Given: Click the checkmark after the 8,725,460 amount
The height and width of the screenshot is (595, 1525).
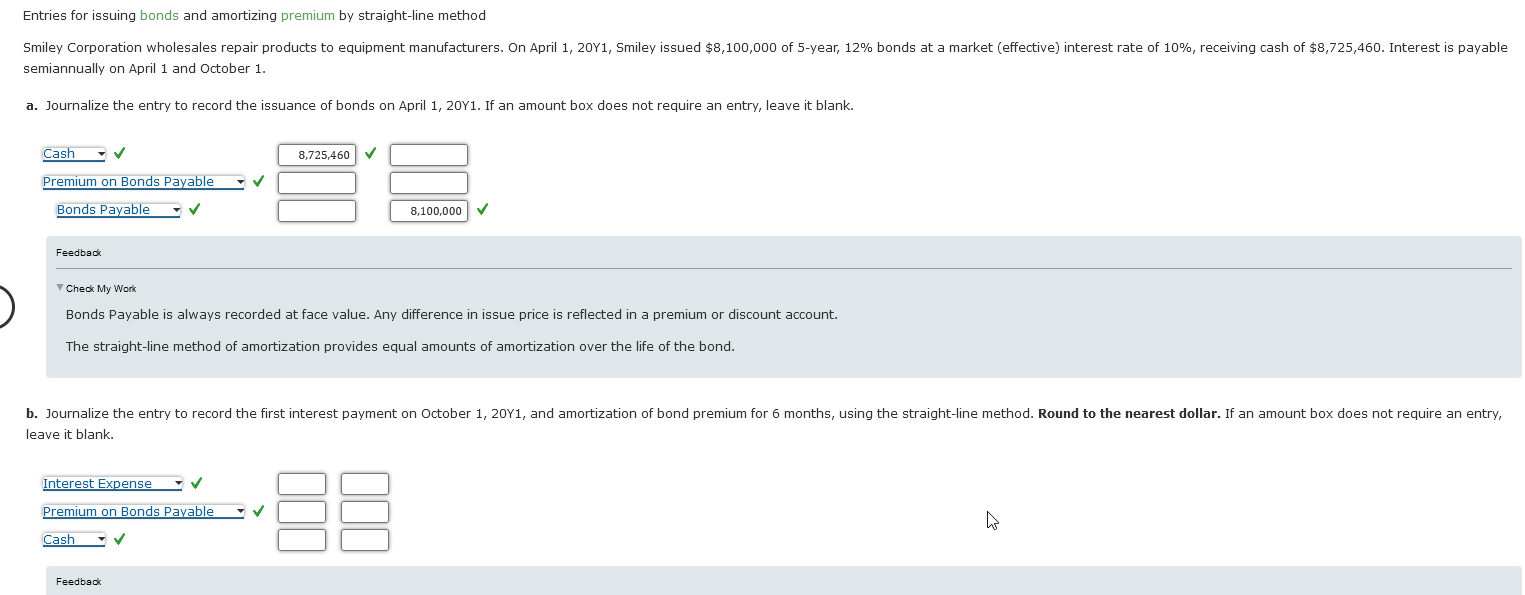Looking at the screenshot, I should [x=369, y=154].
